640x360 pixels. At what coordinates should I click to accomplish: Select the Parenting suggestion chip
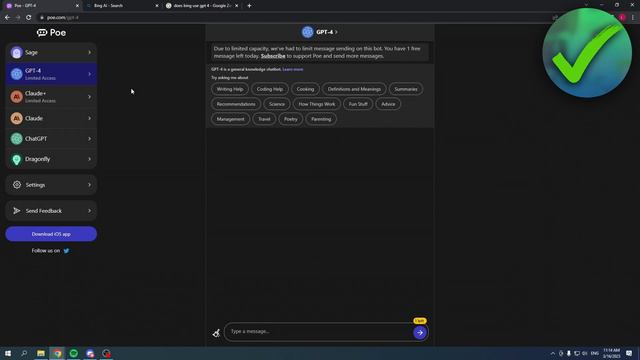click(x=321, y=119)
